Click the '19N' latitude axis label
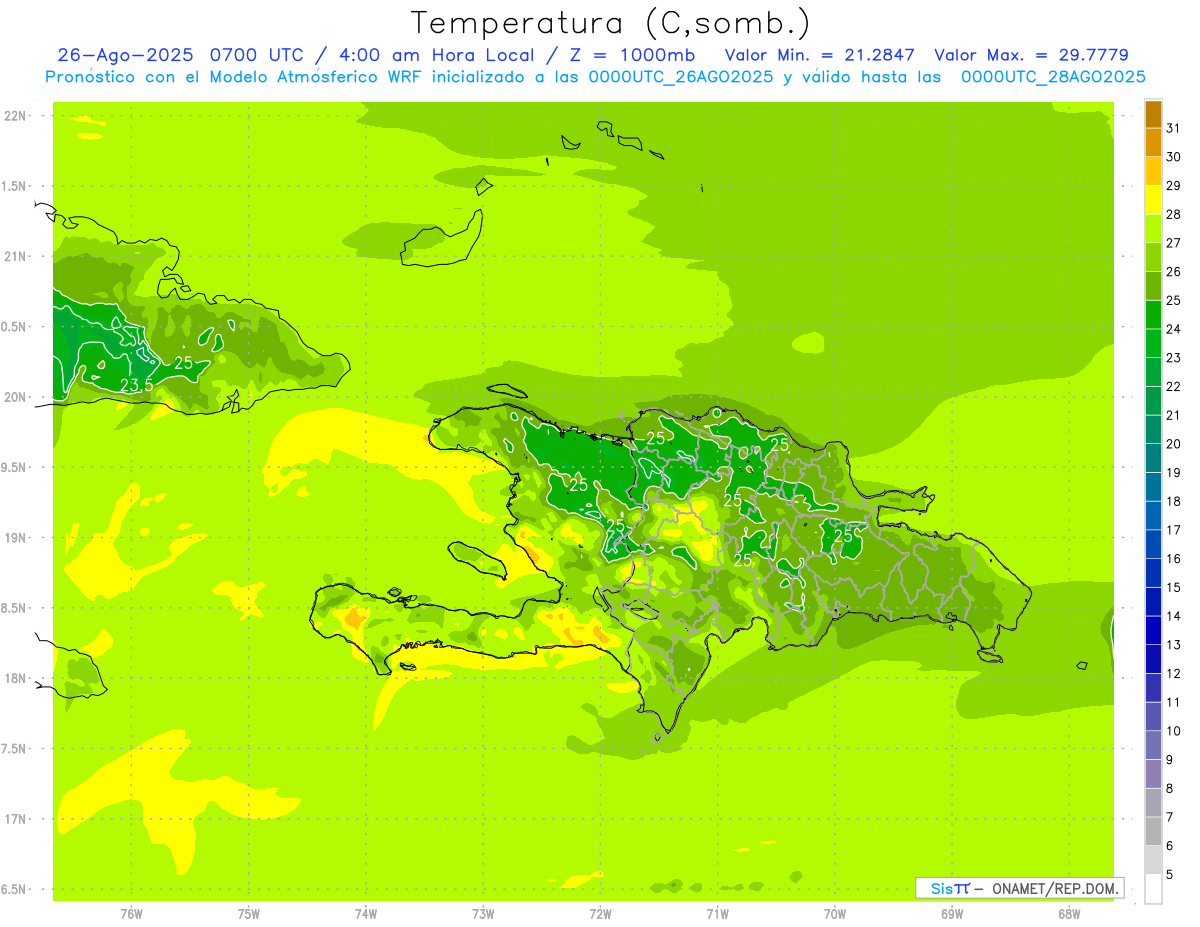 16,538
